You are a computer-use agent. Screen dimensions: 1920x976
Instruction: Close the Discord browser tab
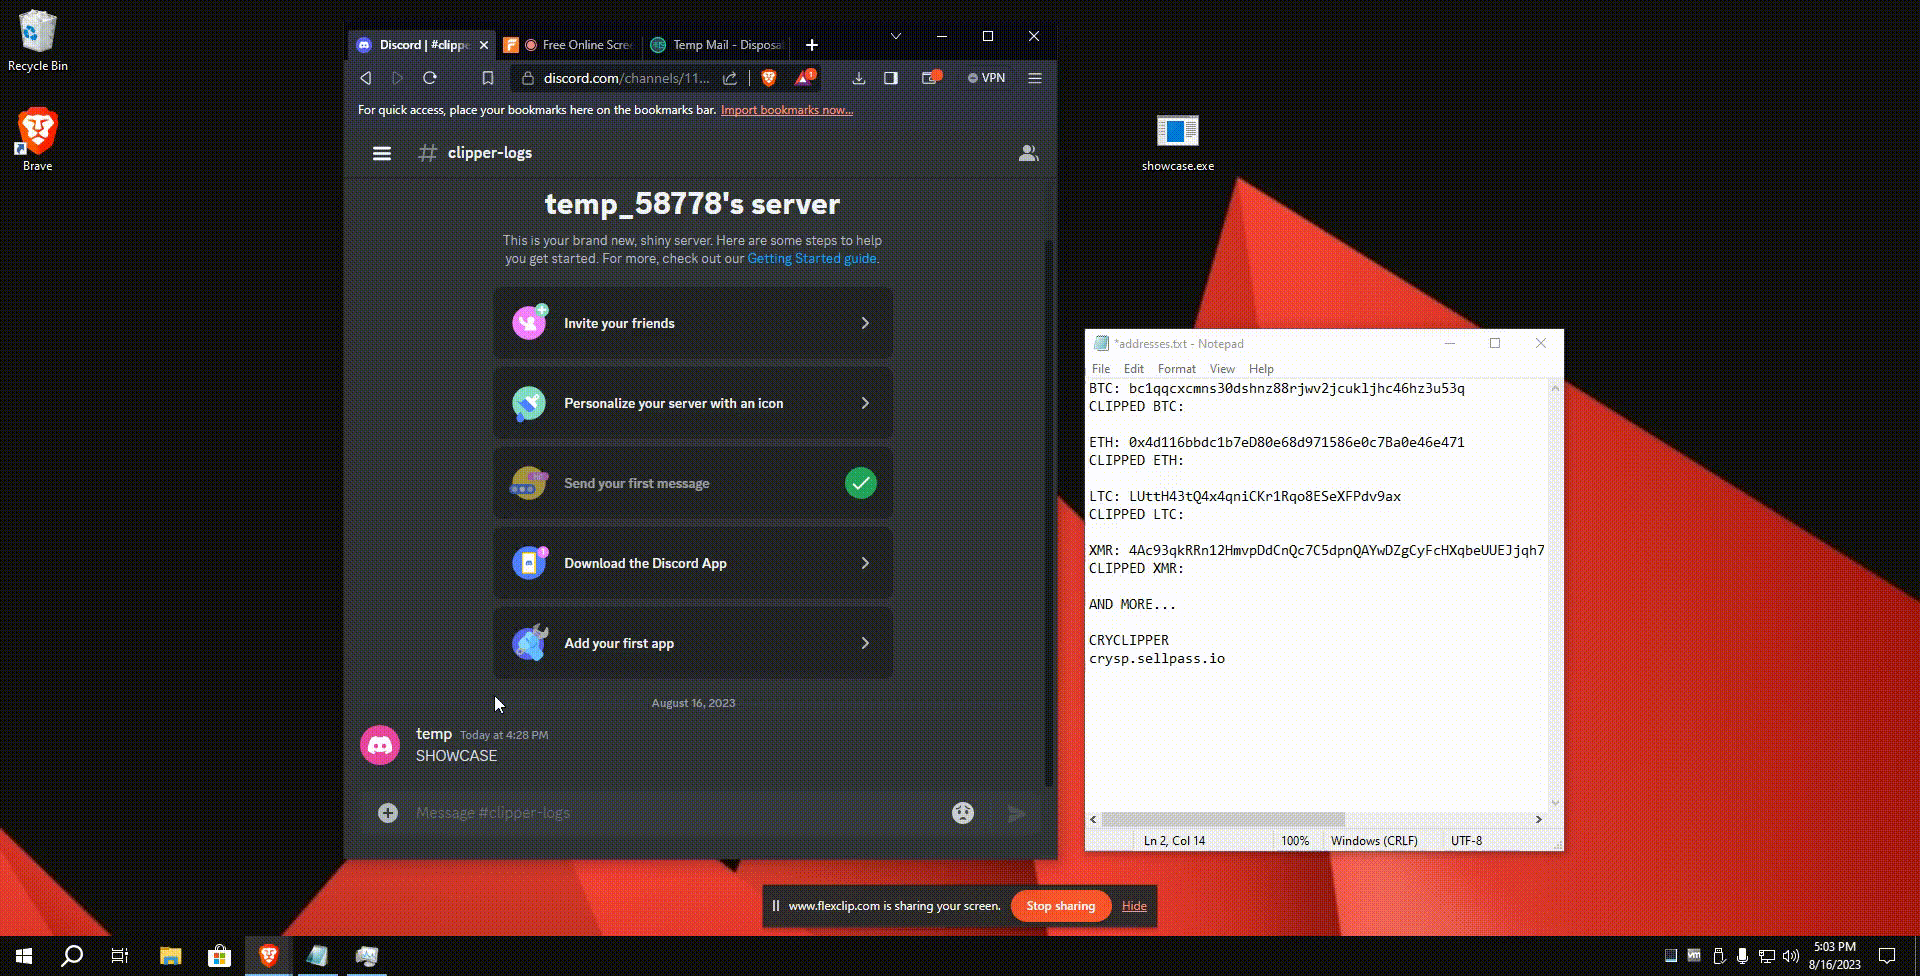click(484, 45)
